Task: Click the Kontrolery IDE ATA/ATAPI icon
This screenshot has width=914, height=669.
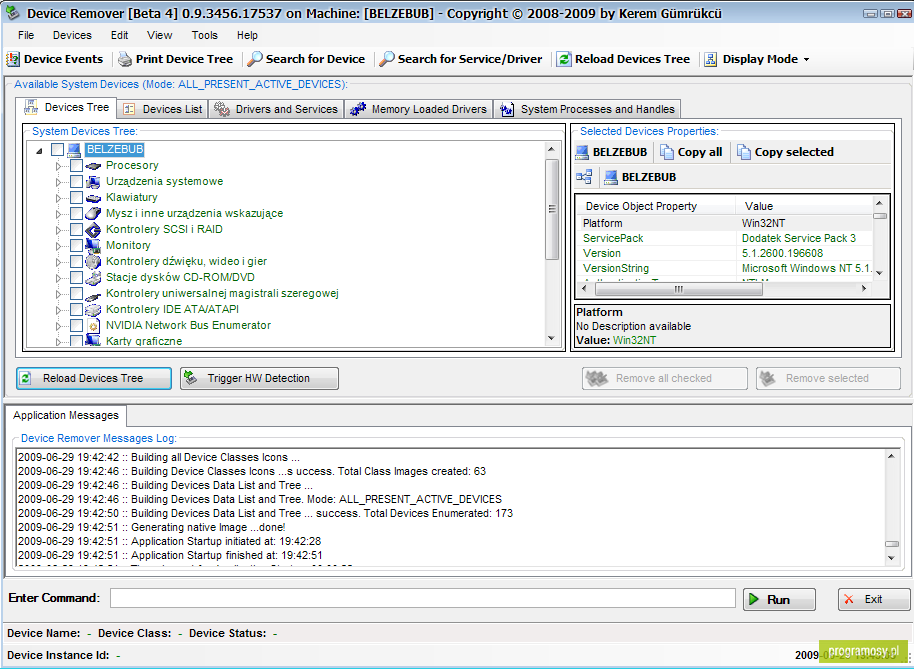Action: 93,309
